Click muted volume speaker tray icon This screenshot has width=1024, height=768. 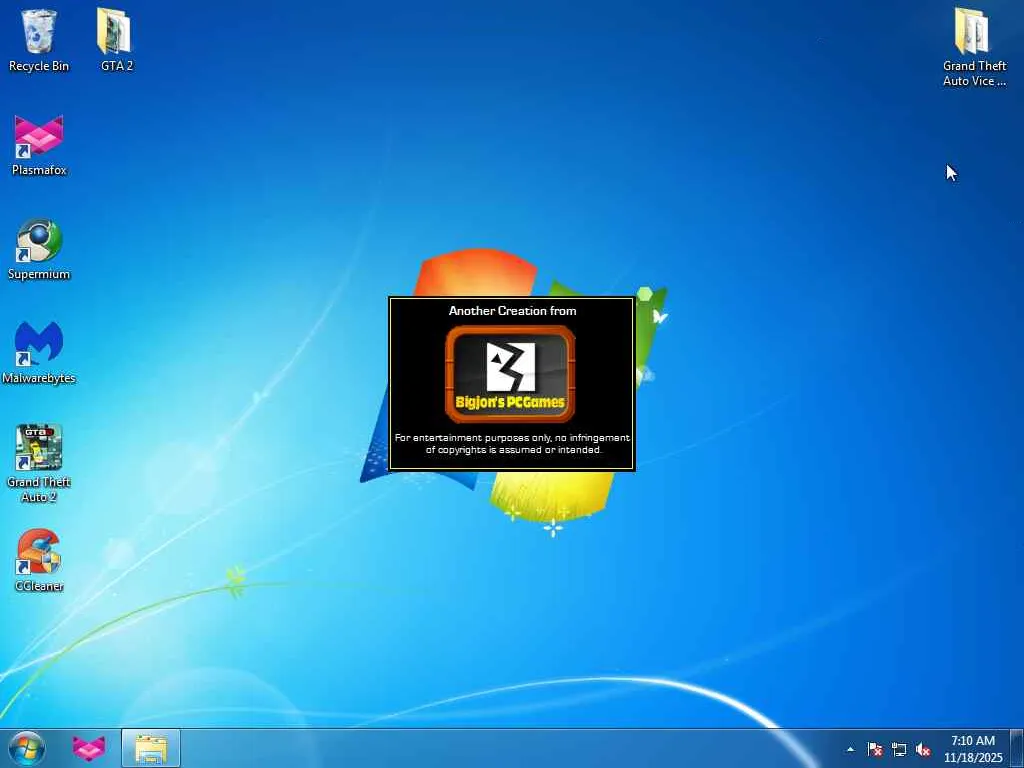point(923,749)
